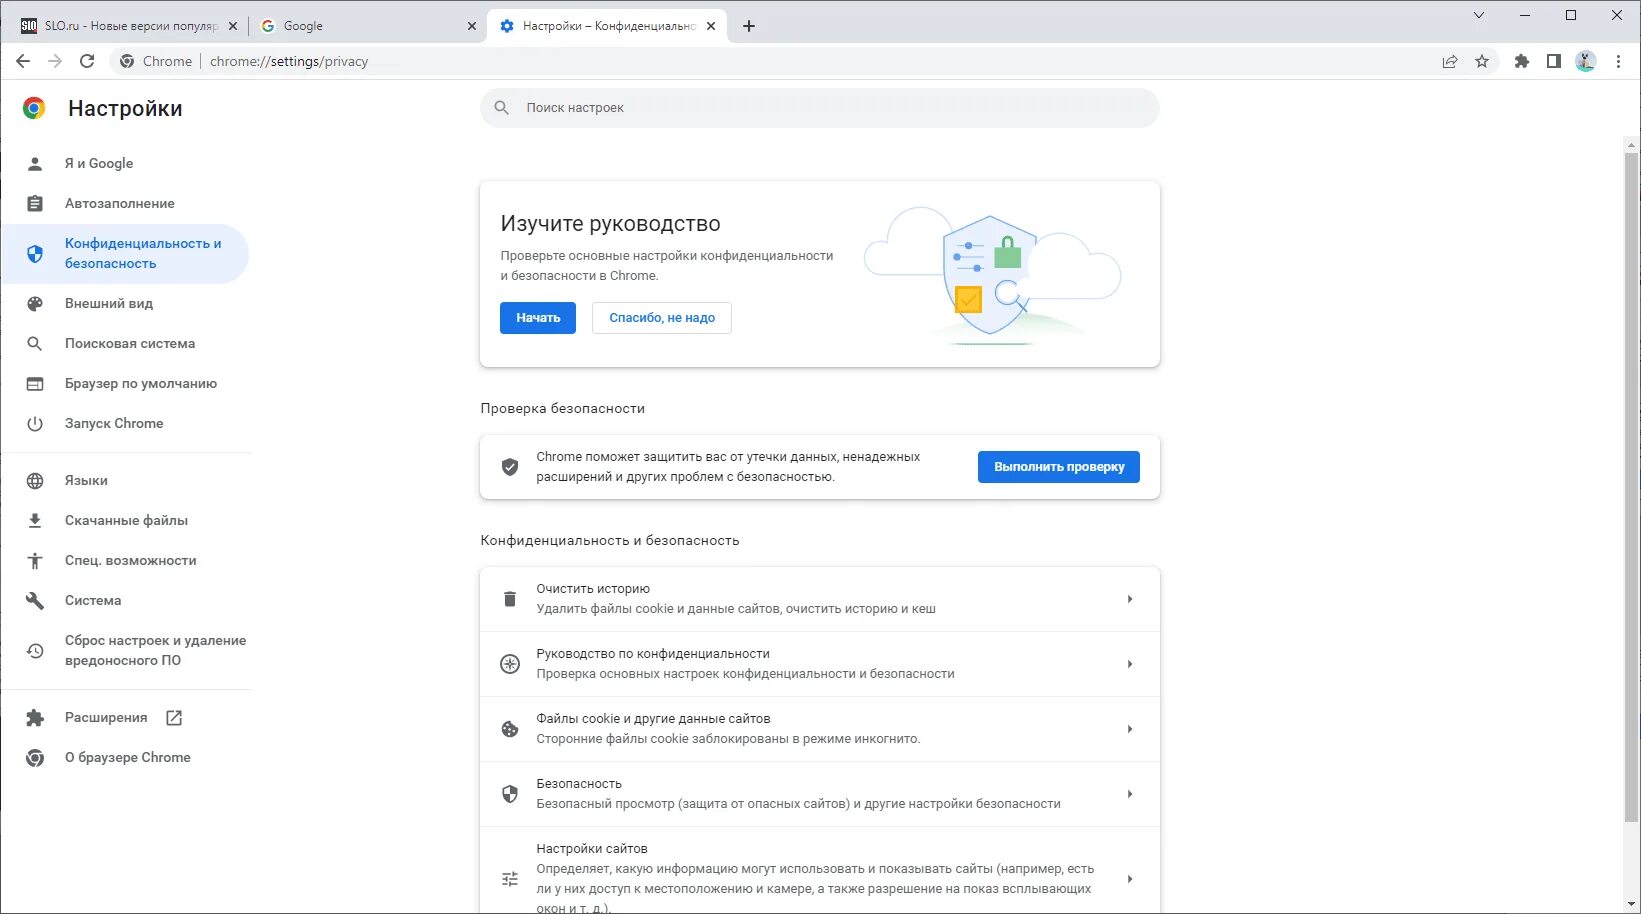The image size is (1641, 914).
Task: Click the Поиск настроек search field
Action: (820, 108)
